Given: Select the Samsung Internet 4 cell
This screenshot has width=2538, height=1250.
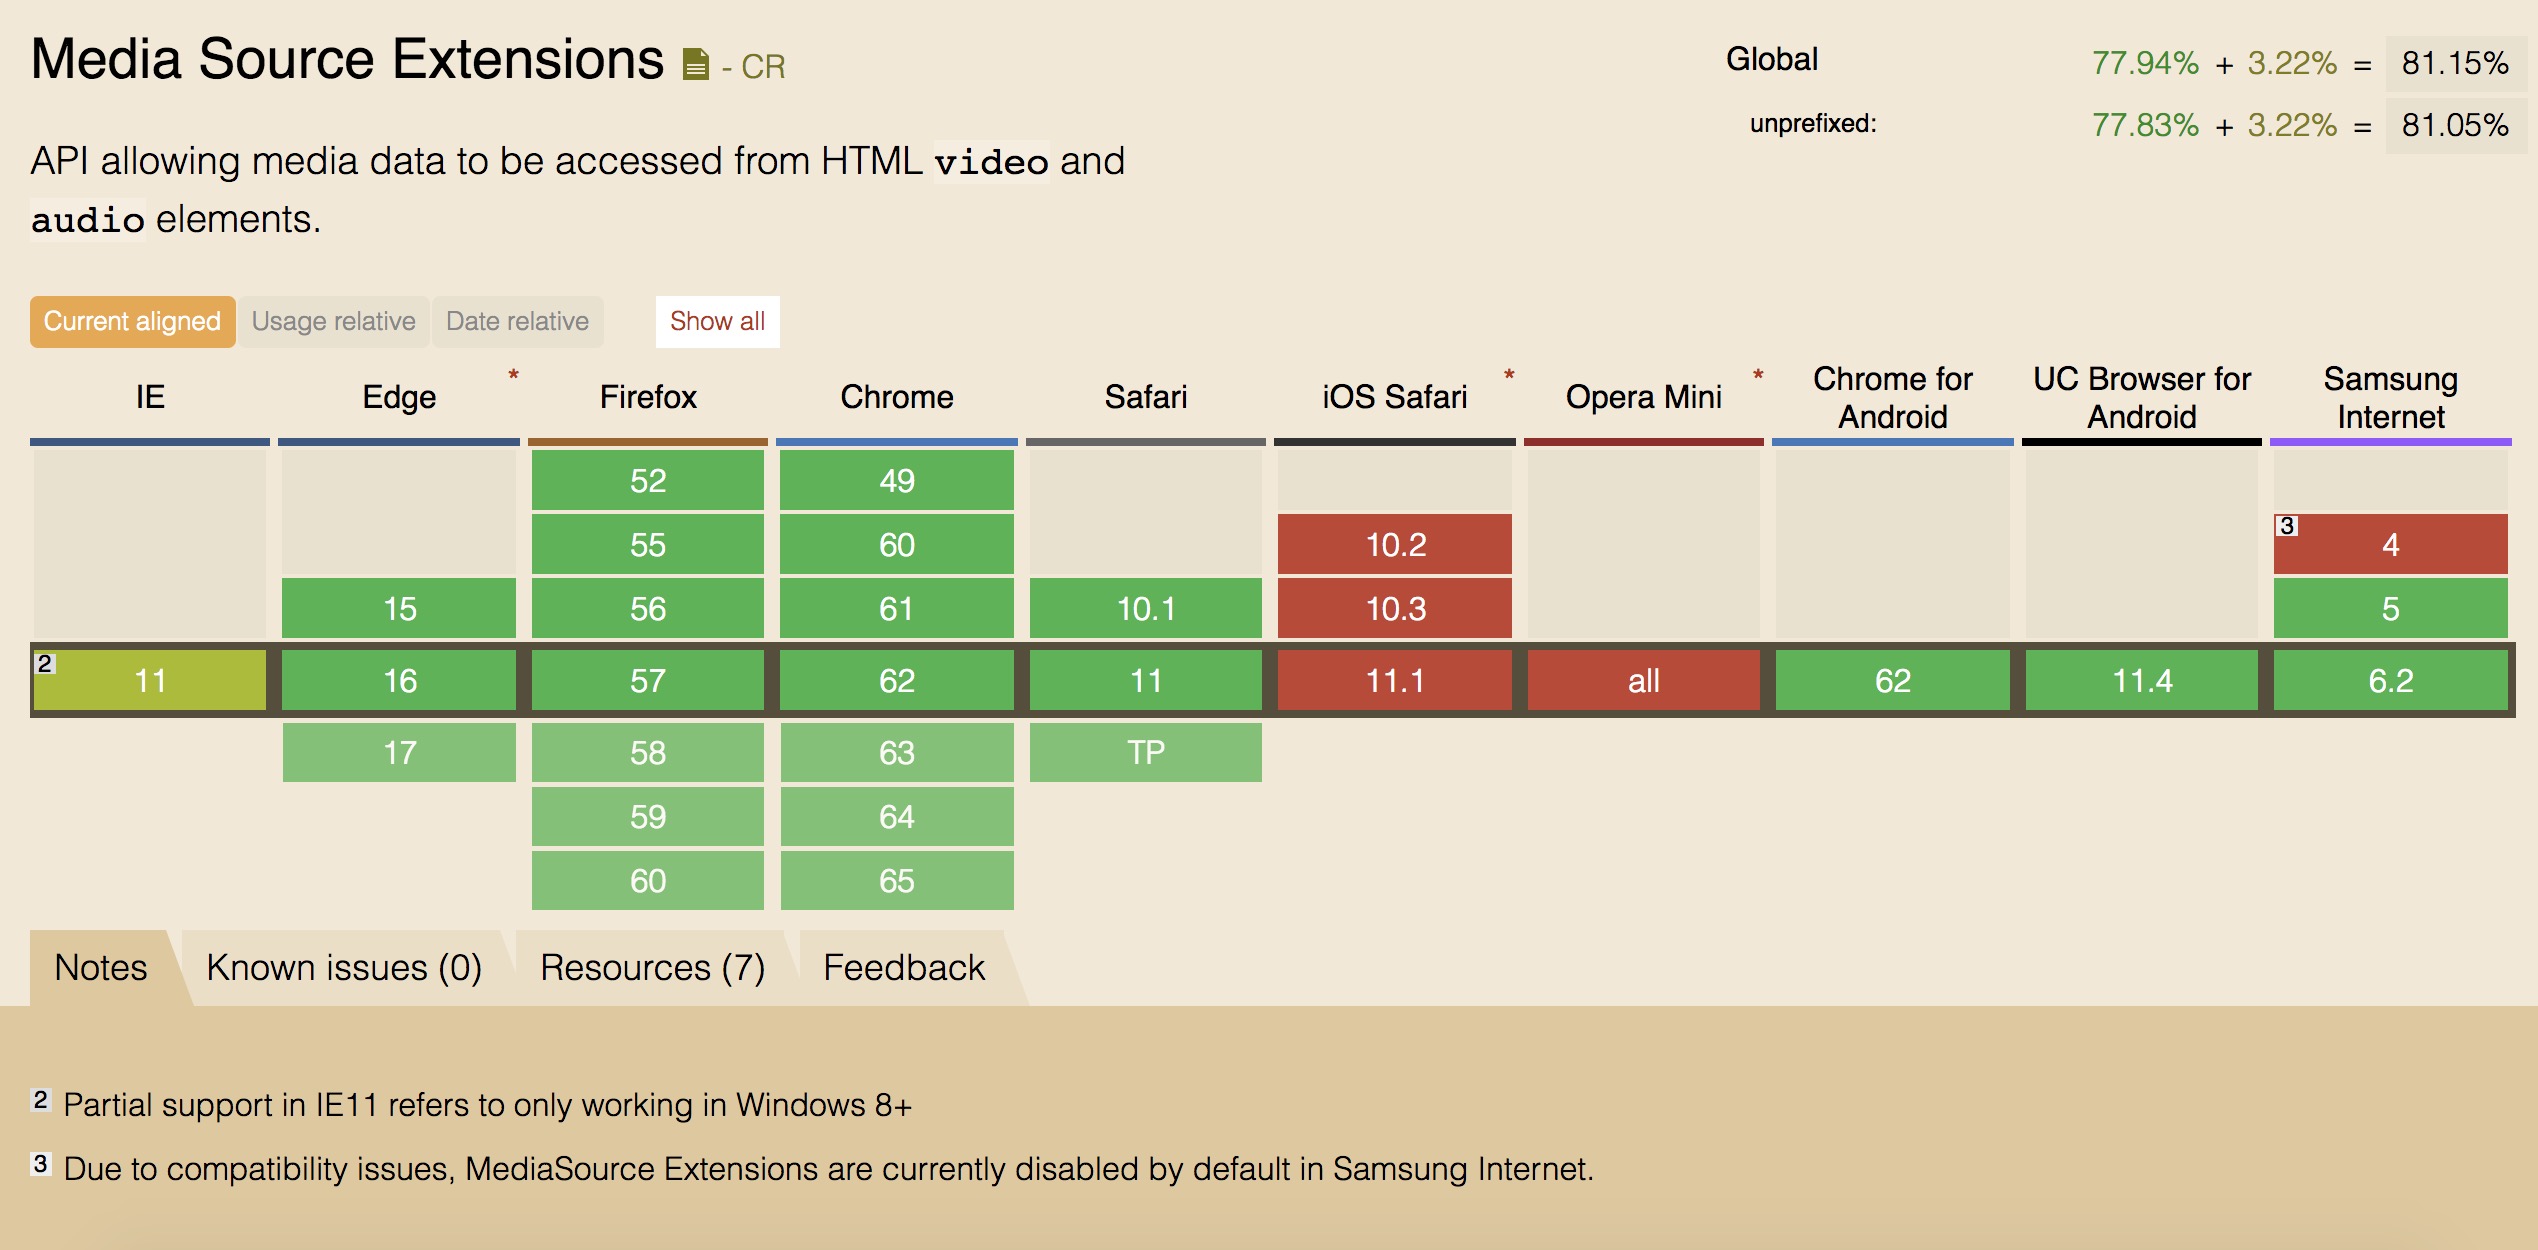Looking at the screenshot, I should tap(2391, 544).
